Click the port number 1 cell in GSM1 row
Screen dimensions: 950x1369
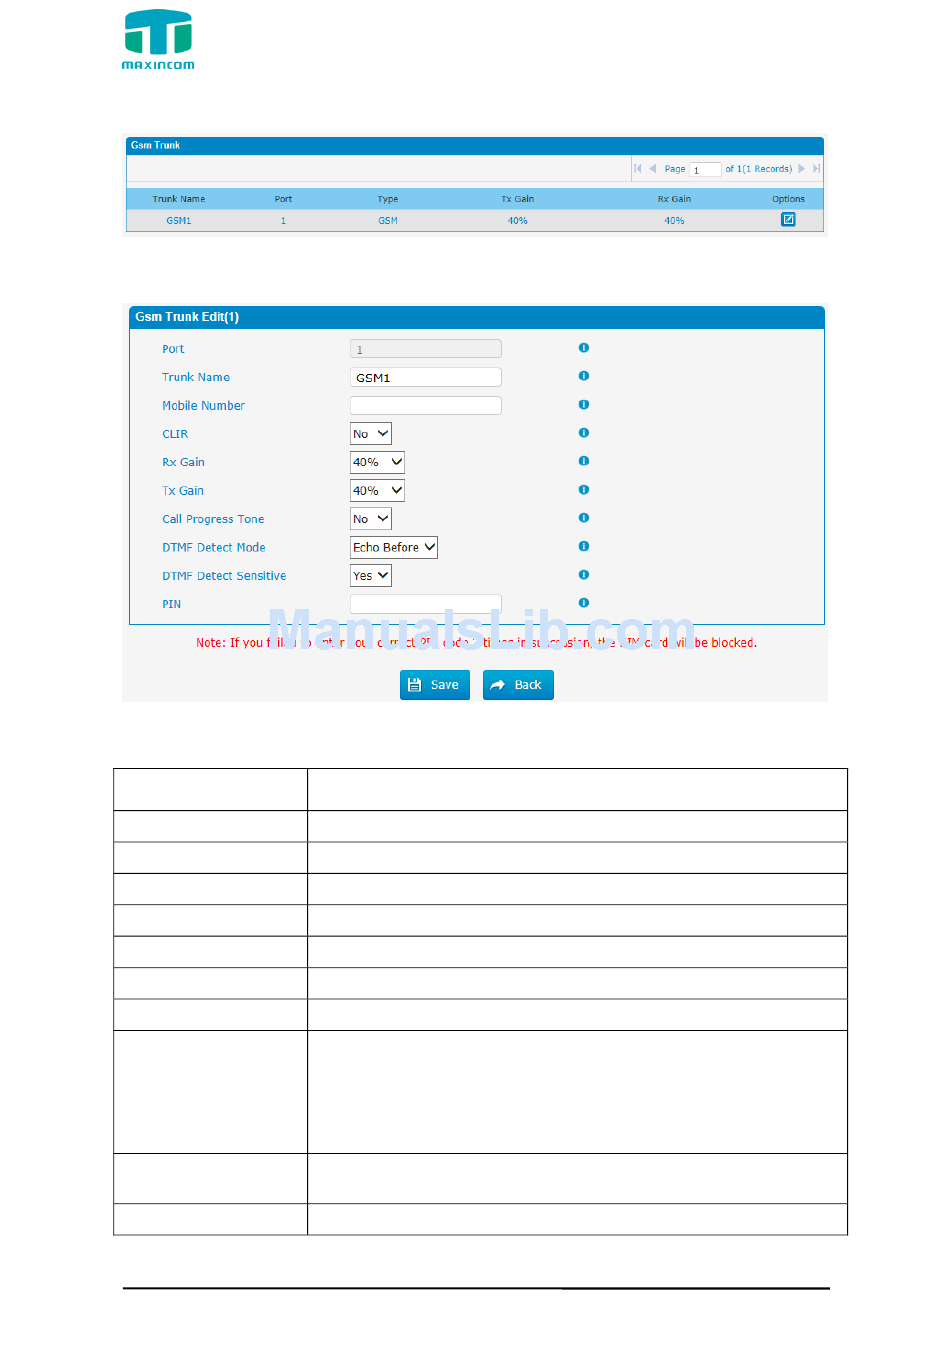(x=283, y=221)
